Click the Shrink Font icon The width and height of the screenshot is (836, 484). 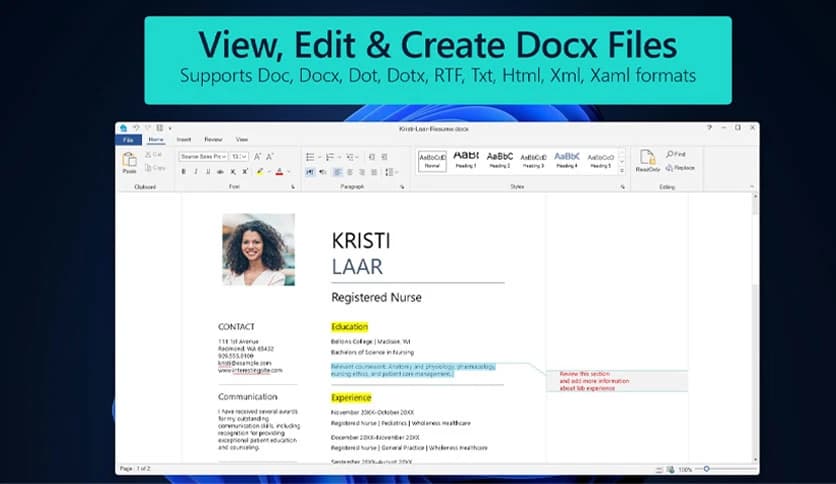click(270, 156)
